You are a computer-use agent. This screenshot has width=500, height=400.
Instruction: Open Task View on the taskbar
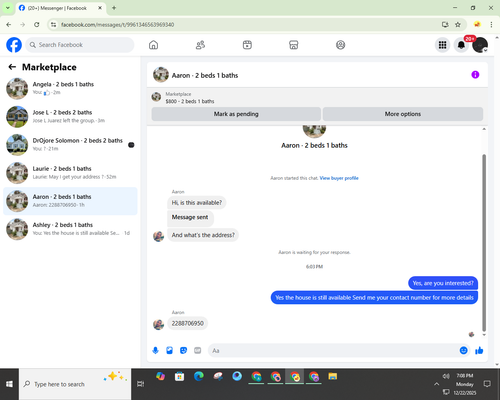[140, 384]
